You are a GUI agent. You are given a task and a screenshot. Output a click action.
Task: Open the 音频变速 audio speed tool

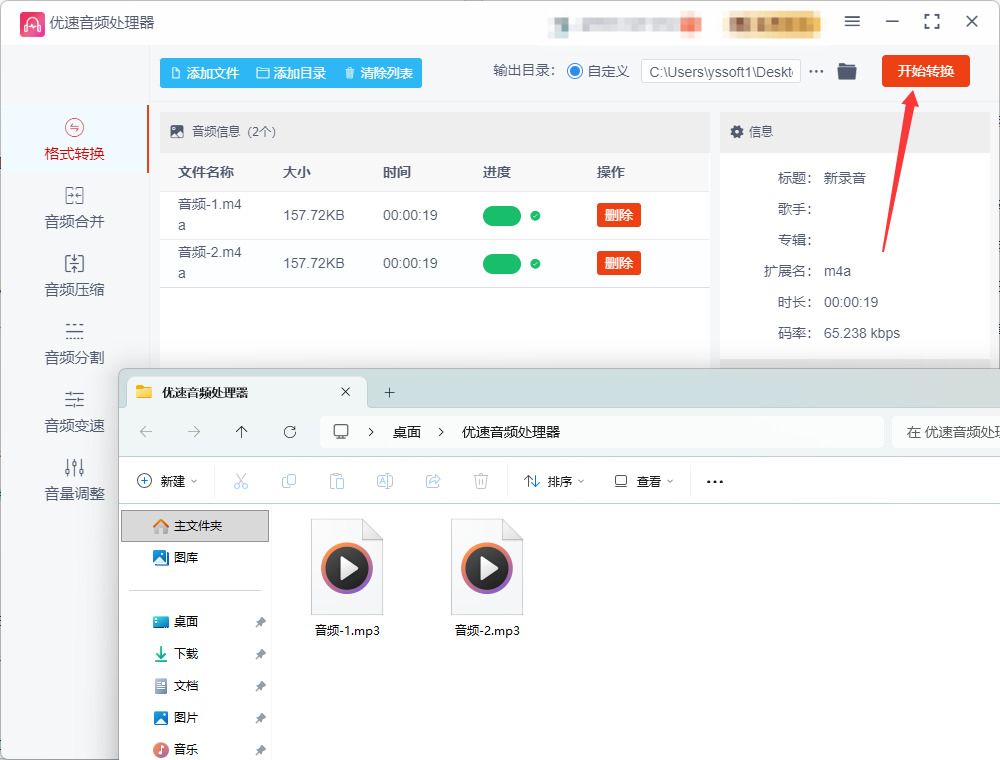[x=74, y=412]
